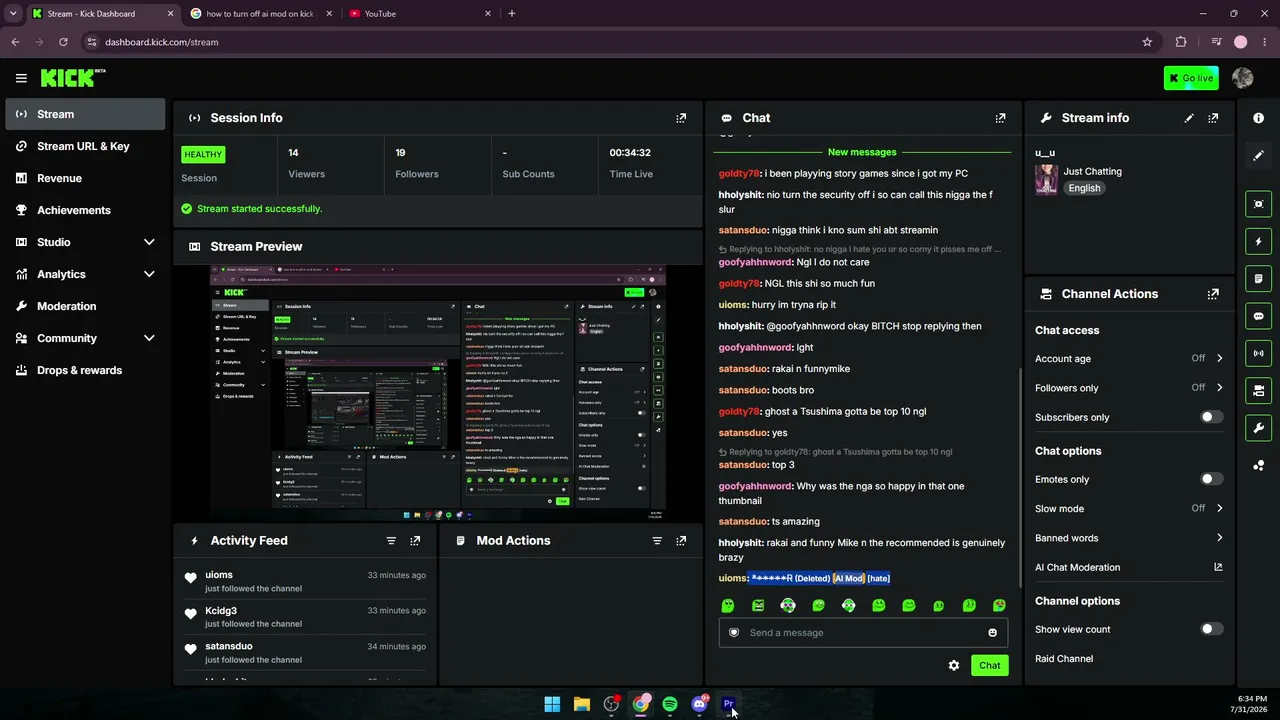This screenshot has width=1280, height=720.
Task: Open the AI Chat Moderation external link
Action: [x=1218, y=567]
